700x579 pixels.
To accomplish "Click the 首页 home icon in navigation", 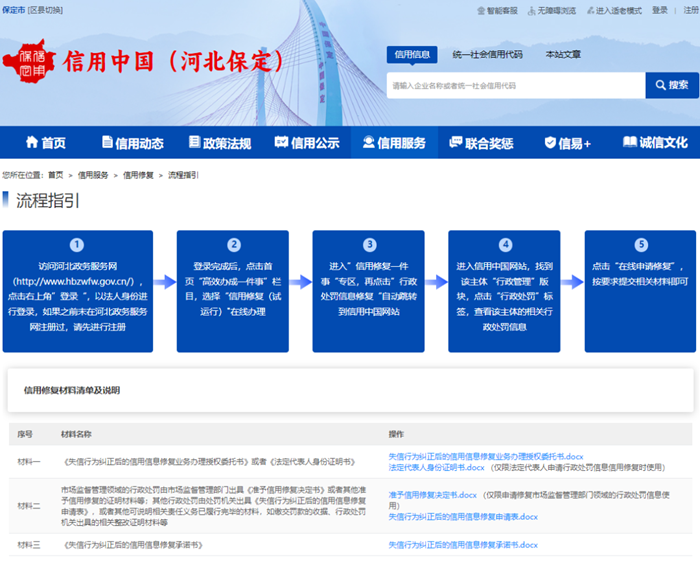I will point(31,143).
